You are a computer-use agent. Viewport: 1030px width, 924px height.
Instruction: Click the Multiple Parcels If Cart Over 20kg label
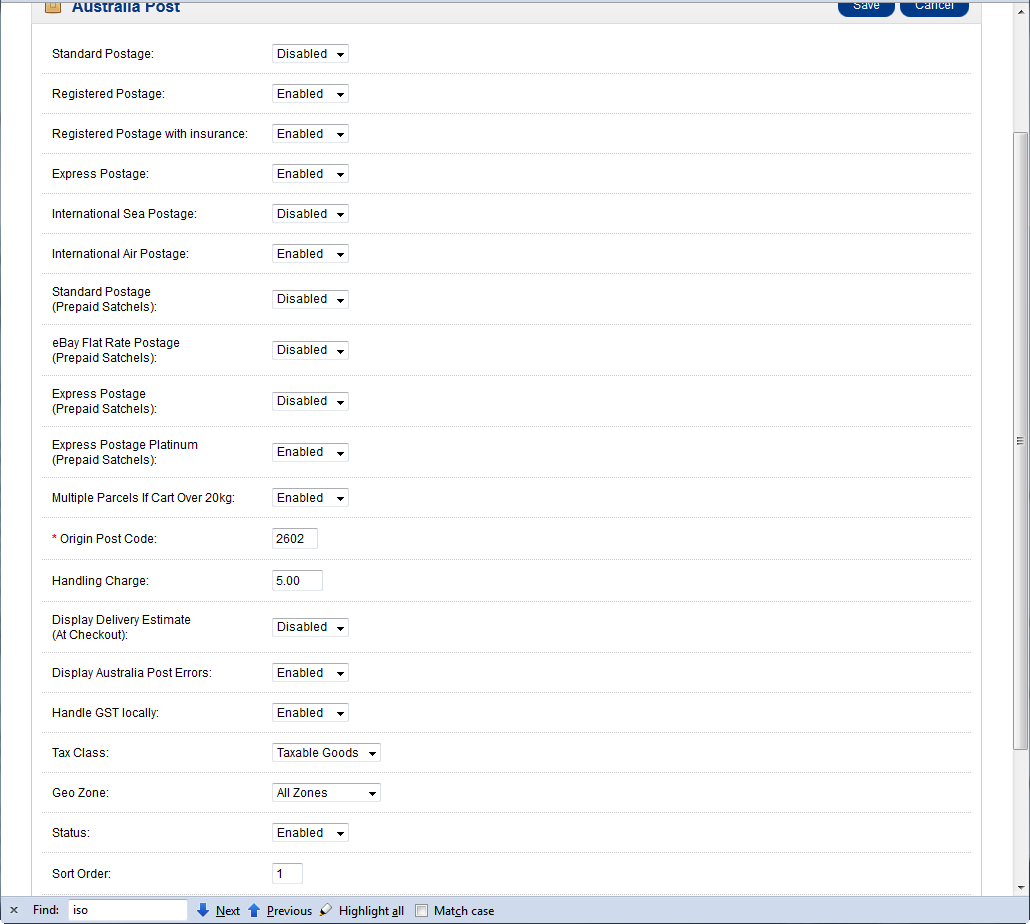click(143, 498)
